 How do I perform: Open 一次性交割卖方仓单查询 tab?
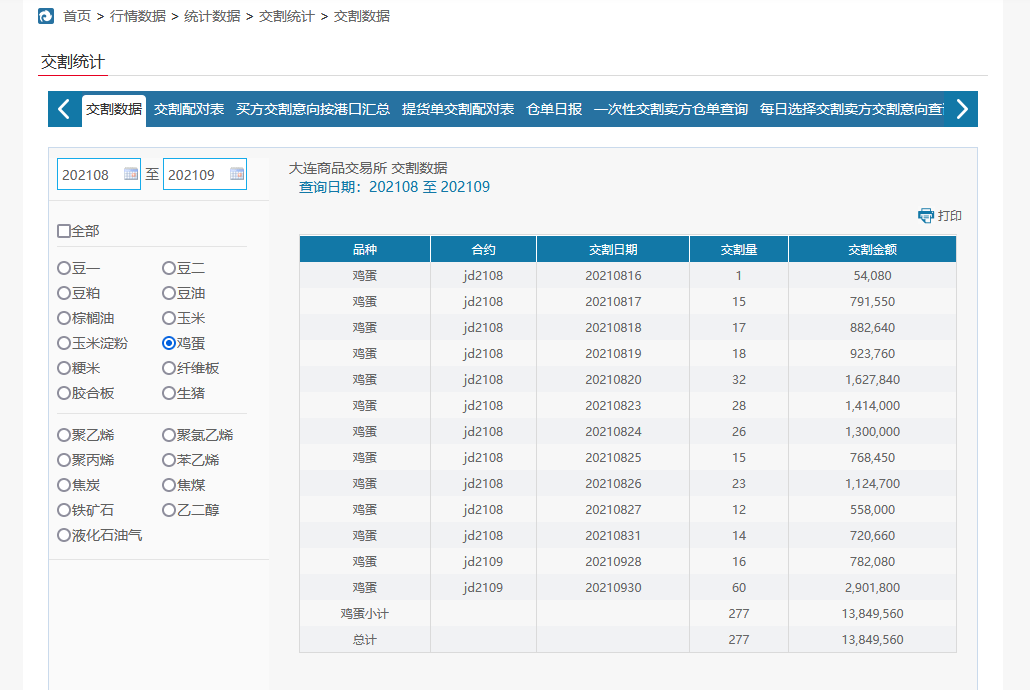pos(670,109)
